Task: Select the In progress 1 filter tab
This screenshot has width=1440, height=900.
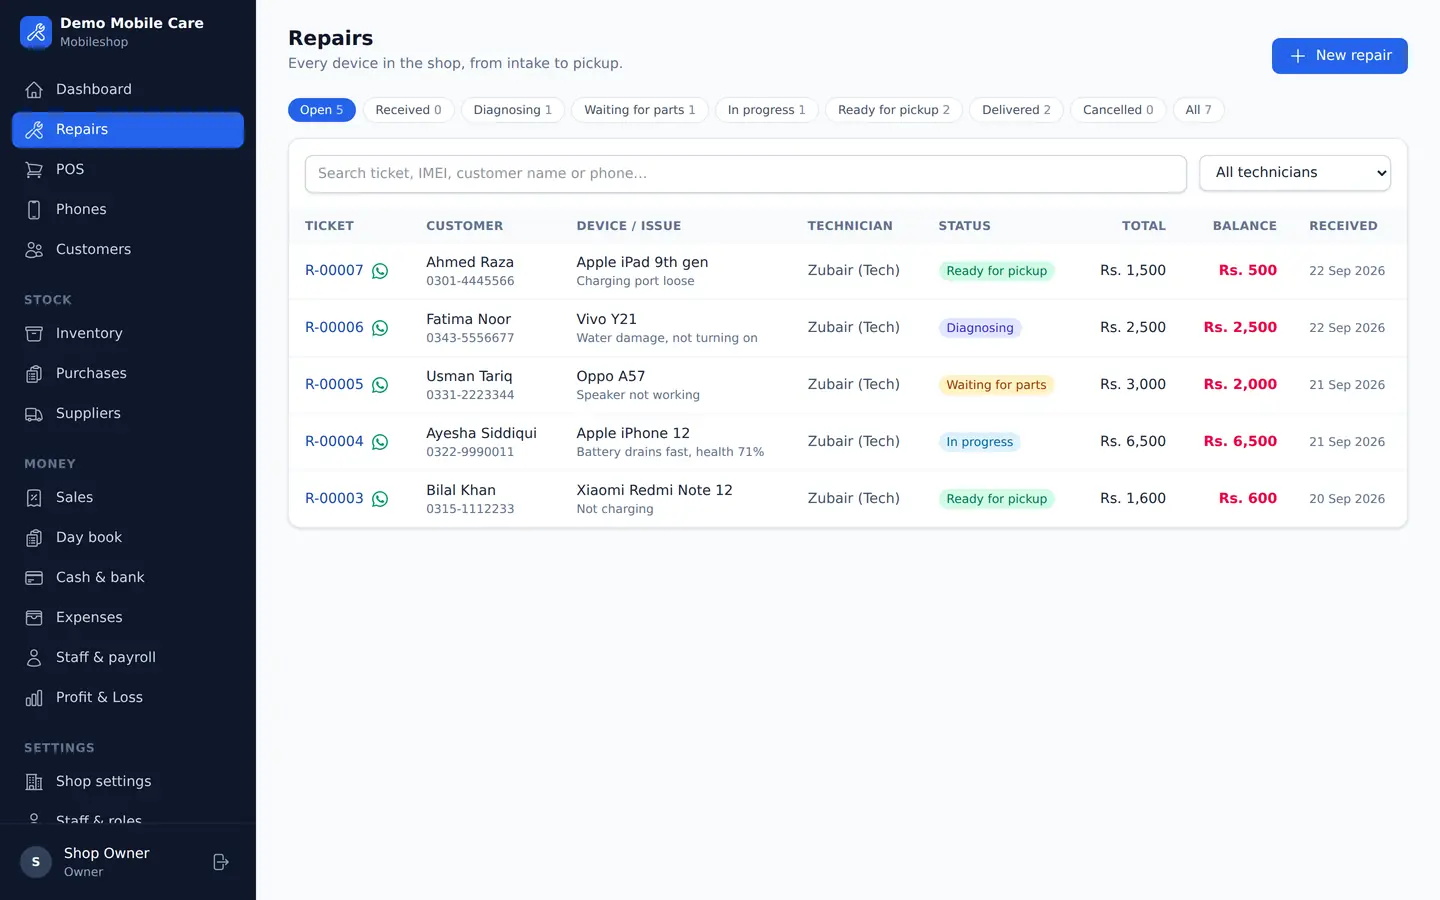Action: tap(767, 110)
